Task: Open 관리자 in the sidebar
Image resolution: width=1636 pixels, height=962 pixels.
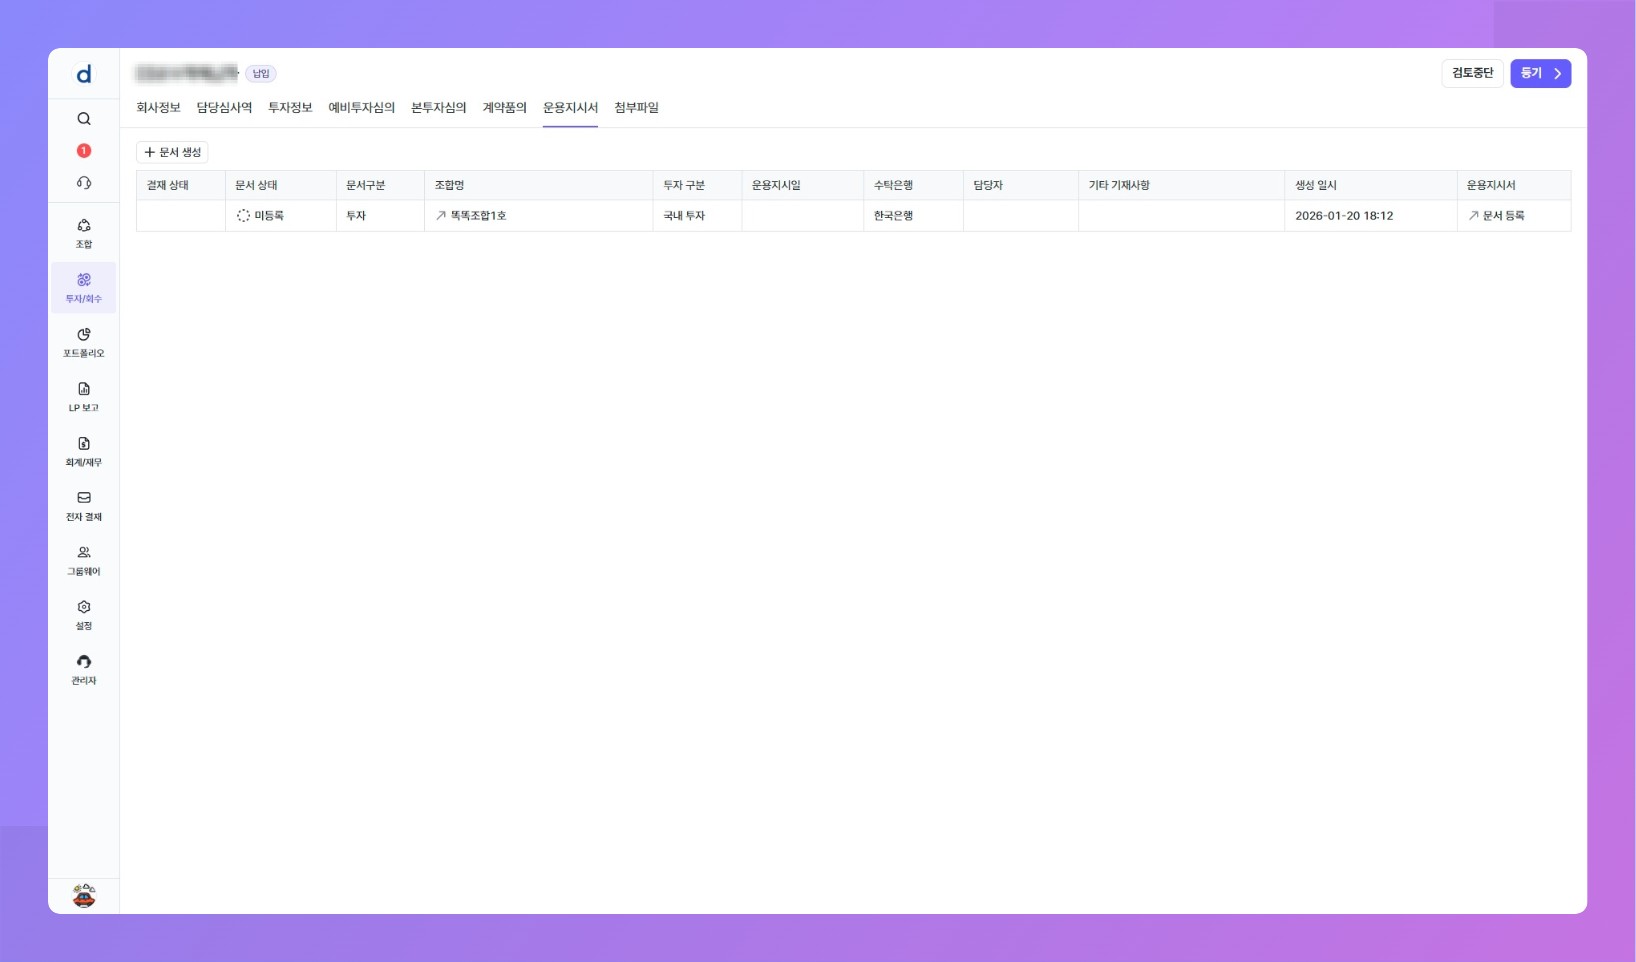Action: click(84, 669)
